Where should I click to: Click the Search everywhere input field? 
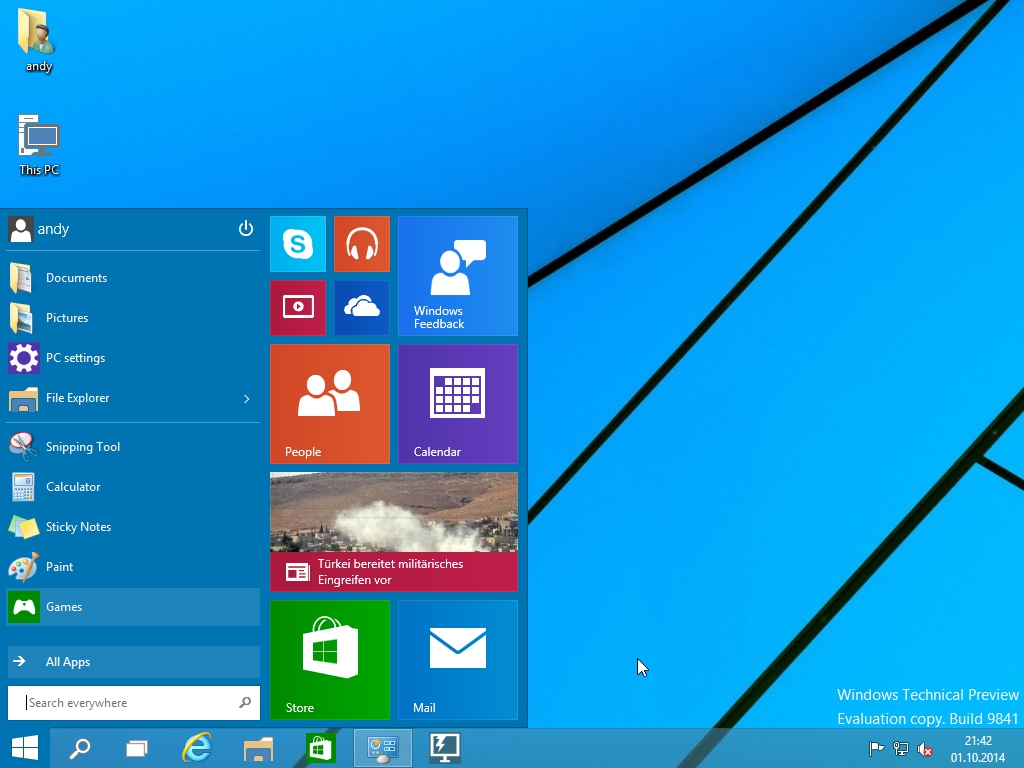click(128, 703)
